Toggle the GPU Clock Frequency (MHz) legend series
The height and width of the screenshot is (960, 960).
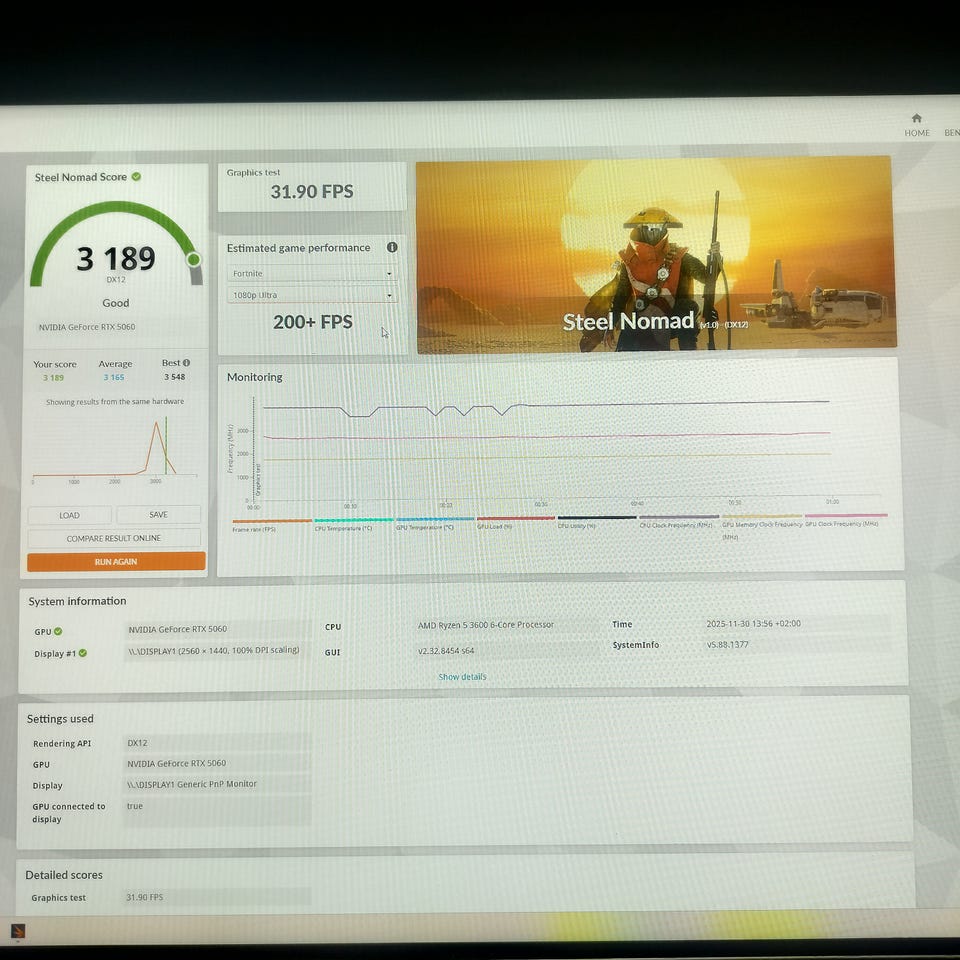(846, 520)
